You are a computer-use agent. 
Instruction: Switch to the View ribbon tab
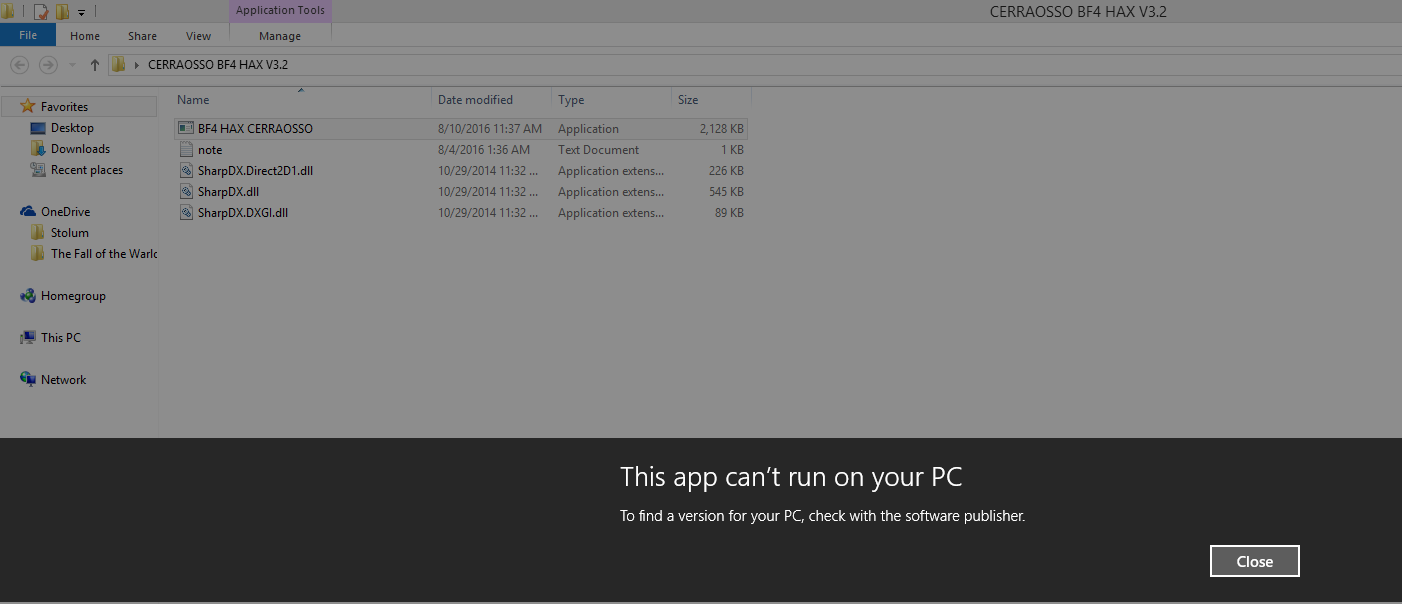pos(198,36)
